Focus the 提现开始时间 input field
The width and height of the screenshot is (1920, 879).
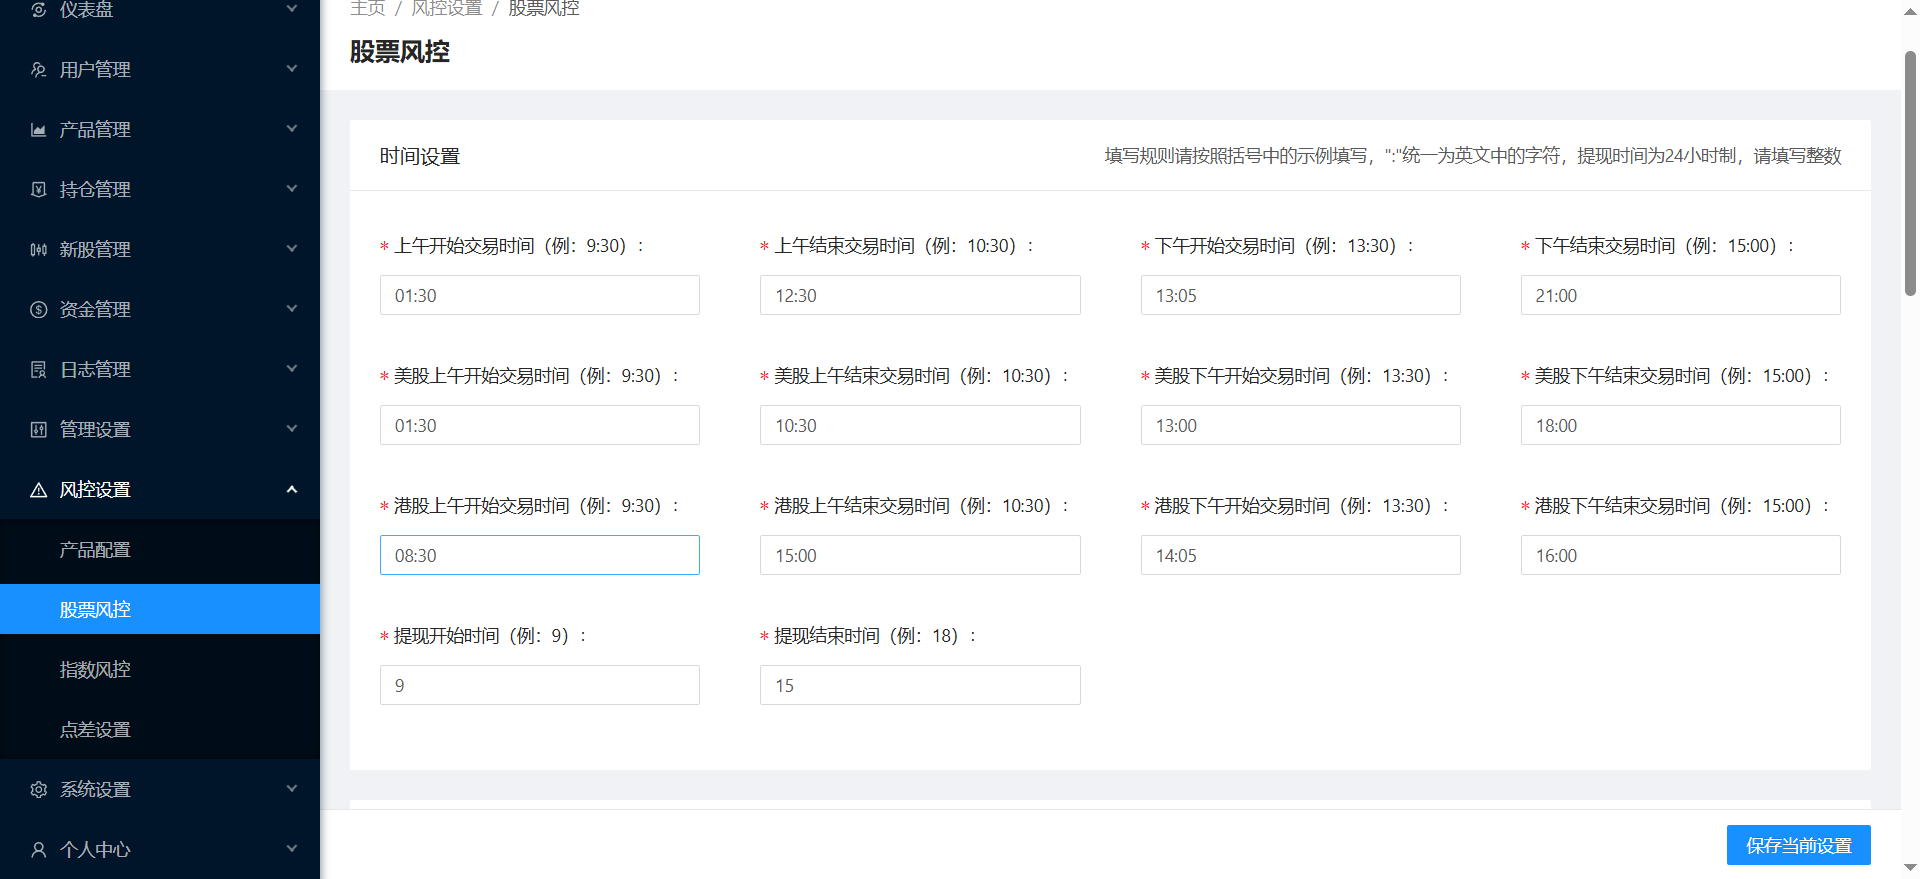[539, 685]
